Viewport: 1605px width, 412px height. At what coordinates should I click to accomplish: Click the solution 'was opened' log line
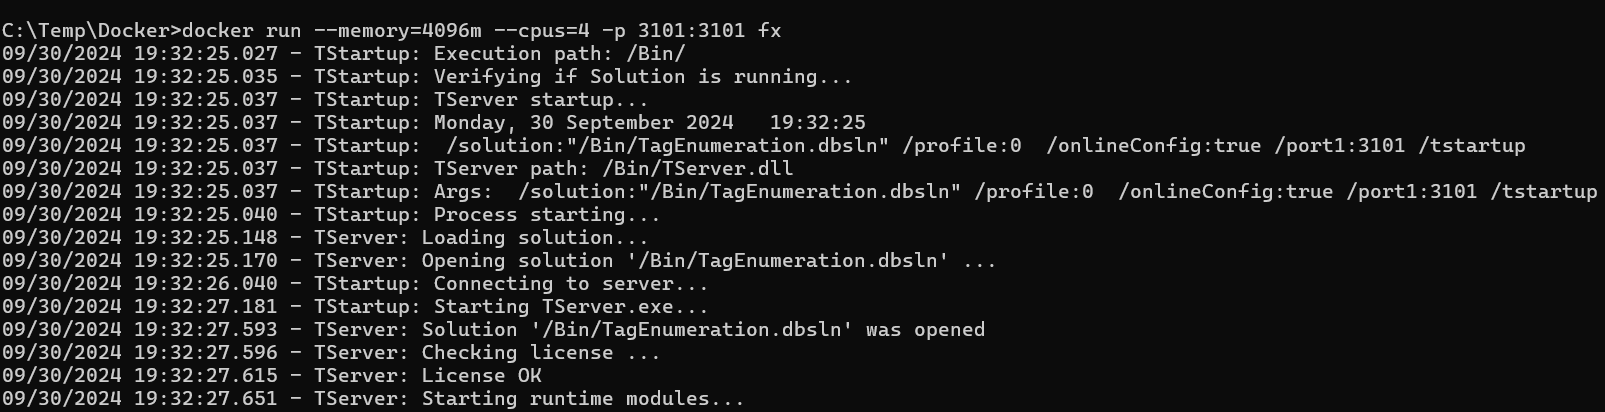tap(493, 330)
